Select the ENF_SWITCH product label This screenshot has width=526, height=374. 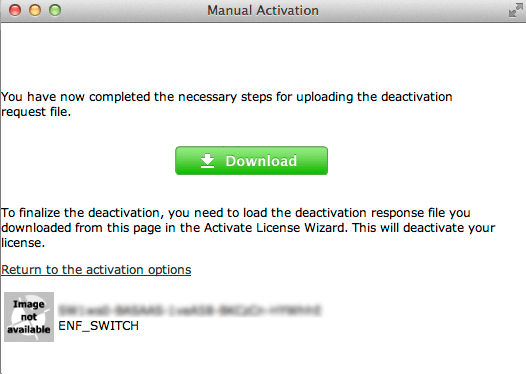(98, 326)
